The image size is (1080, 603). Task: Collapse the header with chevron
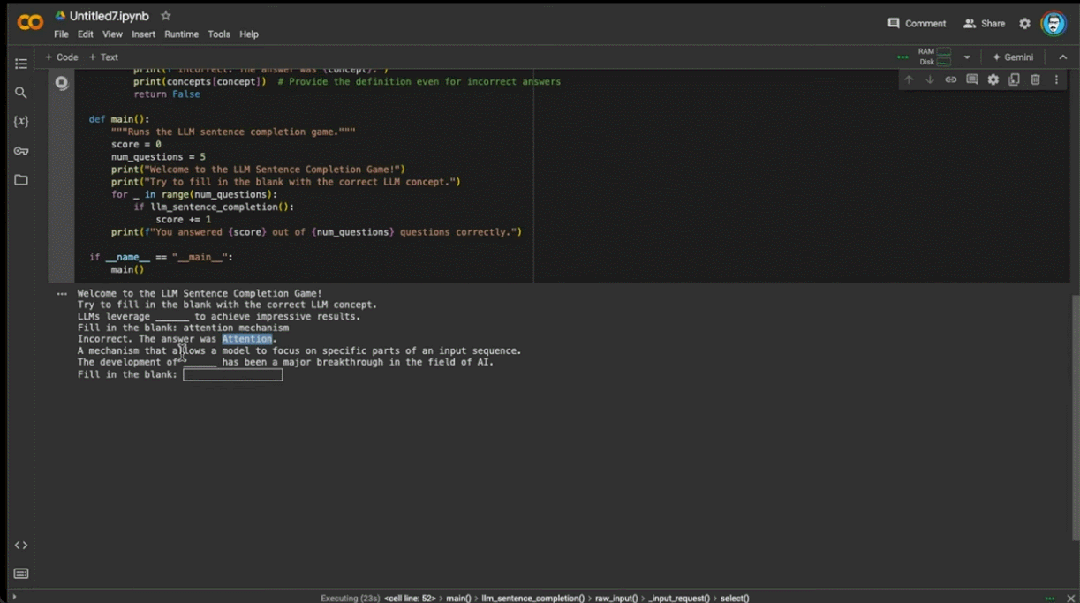point(1063,57)
